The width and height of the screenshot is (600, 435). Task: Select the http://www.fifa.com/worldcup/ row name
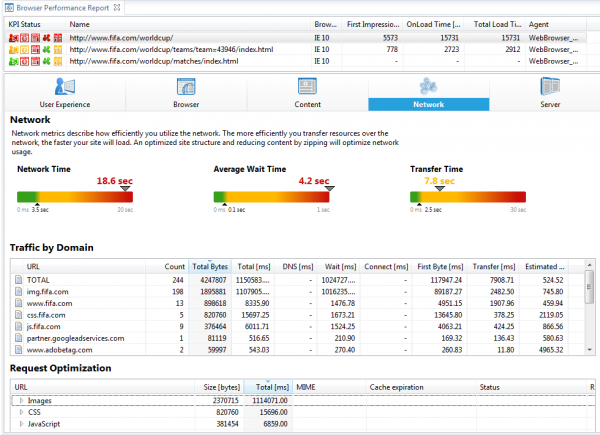tap(121, 38)
